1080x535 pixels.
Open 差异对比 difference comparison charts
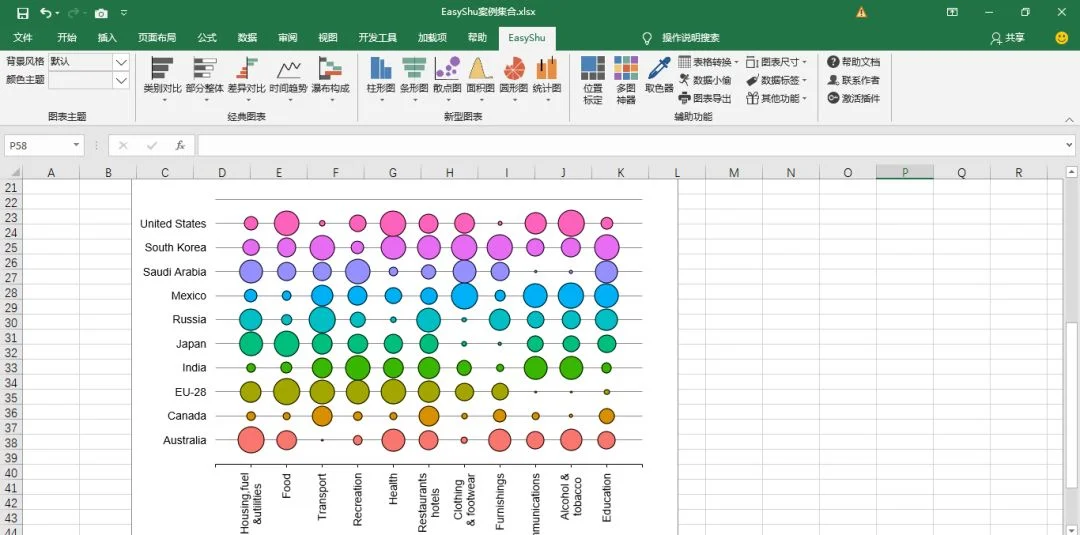coord(247,80)
